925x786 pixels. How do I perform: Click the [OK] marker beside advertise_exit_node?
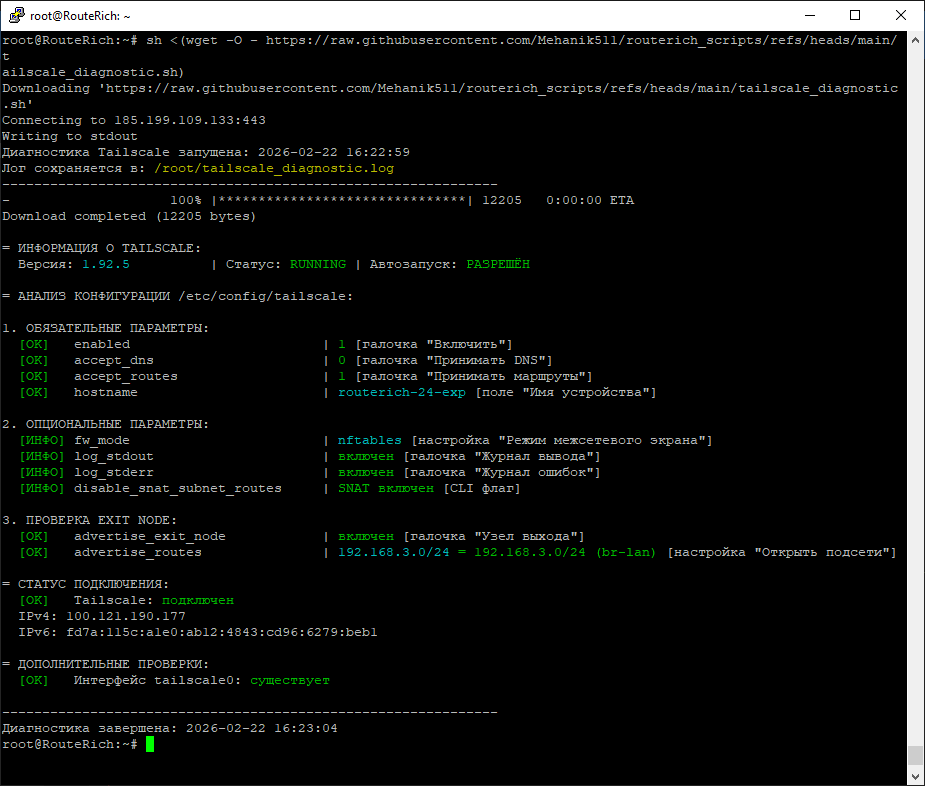pyautogui.click(x=34, y=536)
